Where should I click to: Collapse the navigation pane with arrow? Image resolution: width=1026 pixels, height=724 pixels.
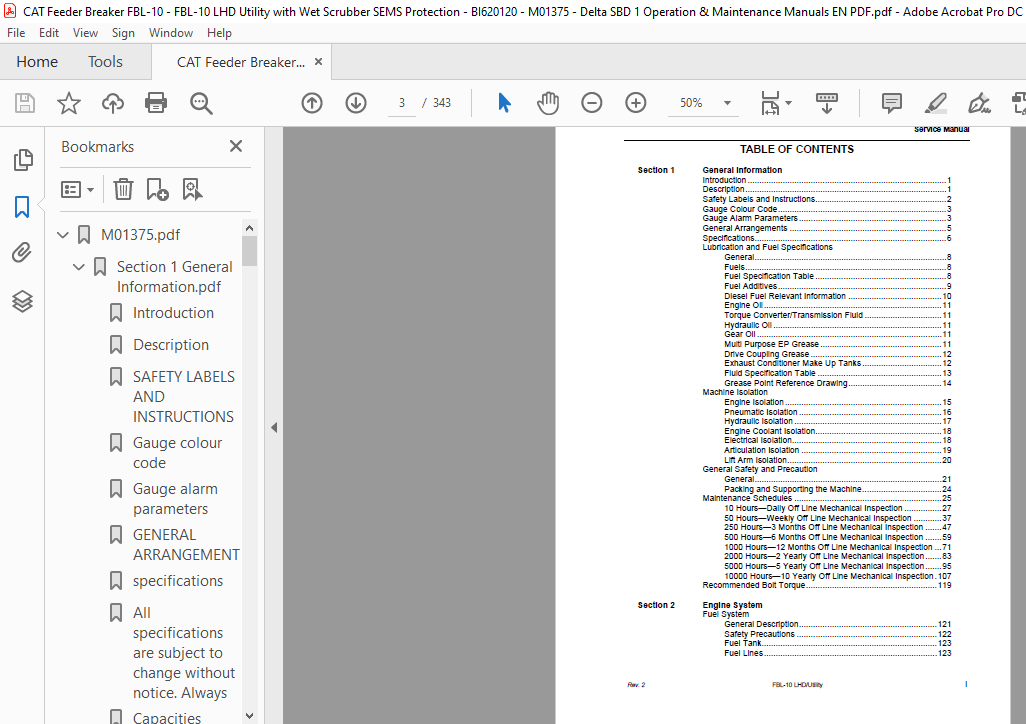[x=274, y=427]
